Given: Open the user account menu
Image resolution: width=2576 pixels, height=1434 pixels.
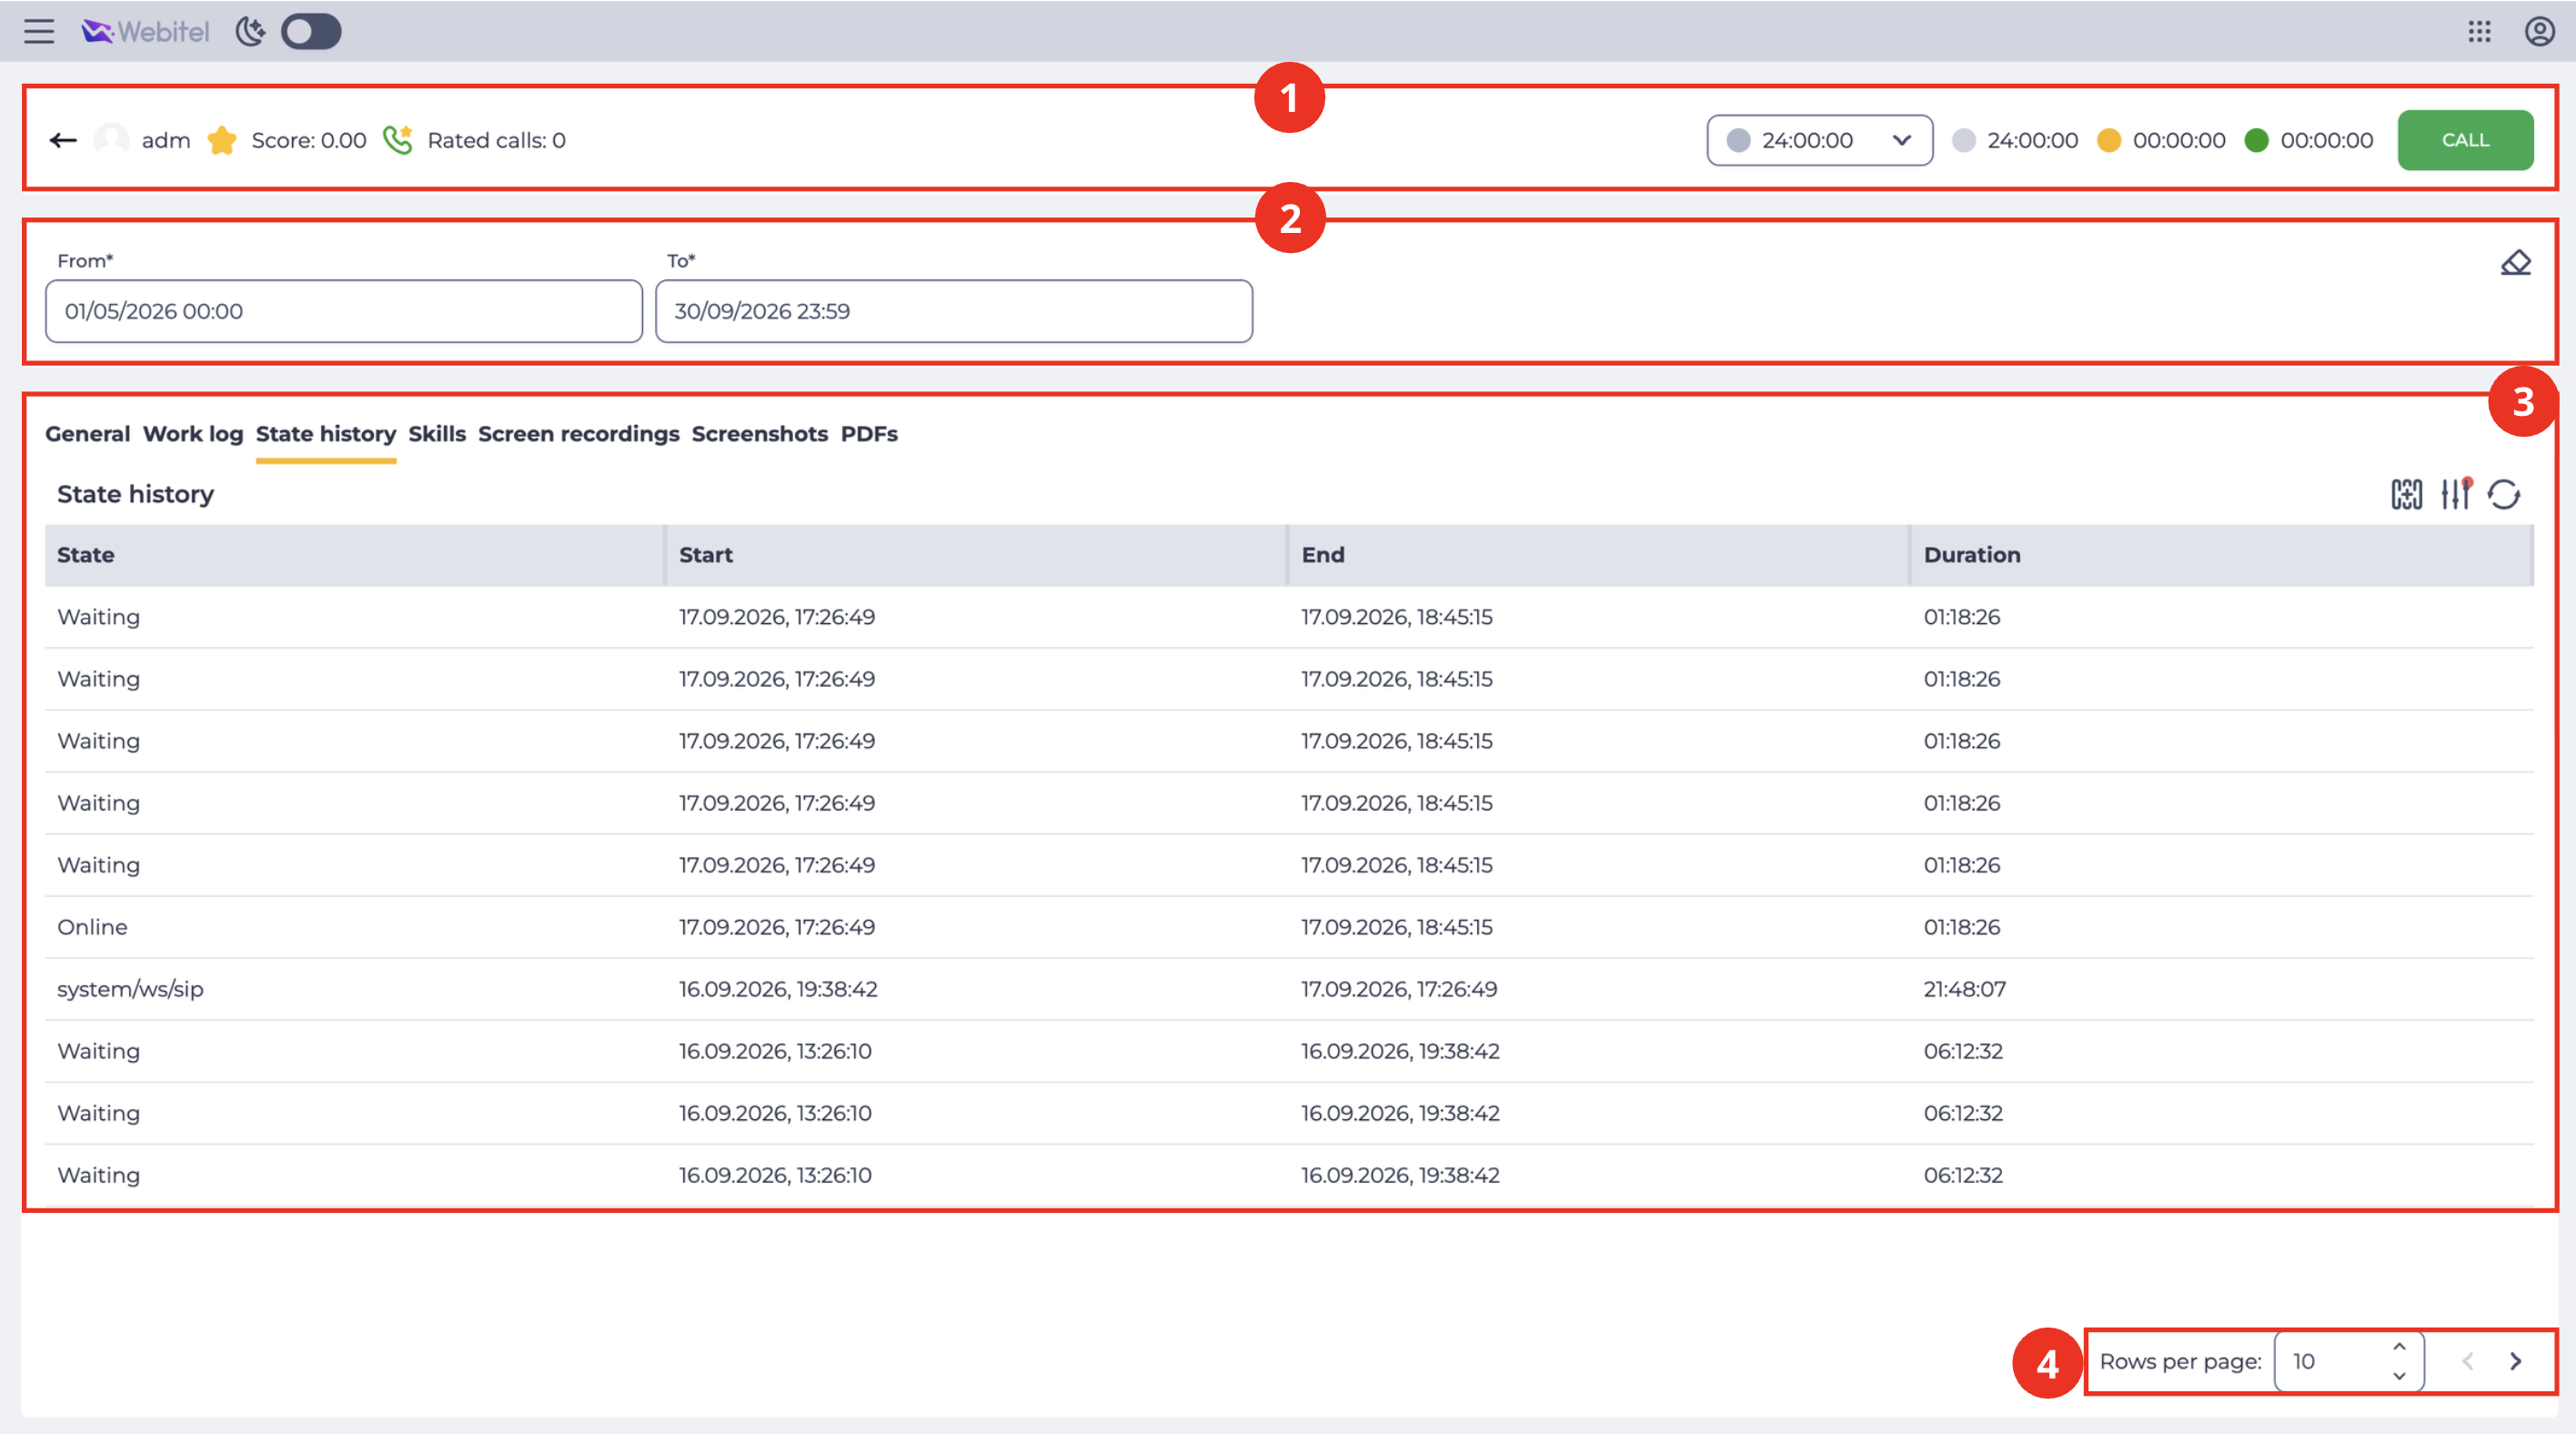Looking at the screenshot, I should tap(2539, 32).
